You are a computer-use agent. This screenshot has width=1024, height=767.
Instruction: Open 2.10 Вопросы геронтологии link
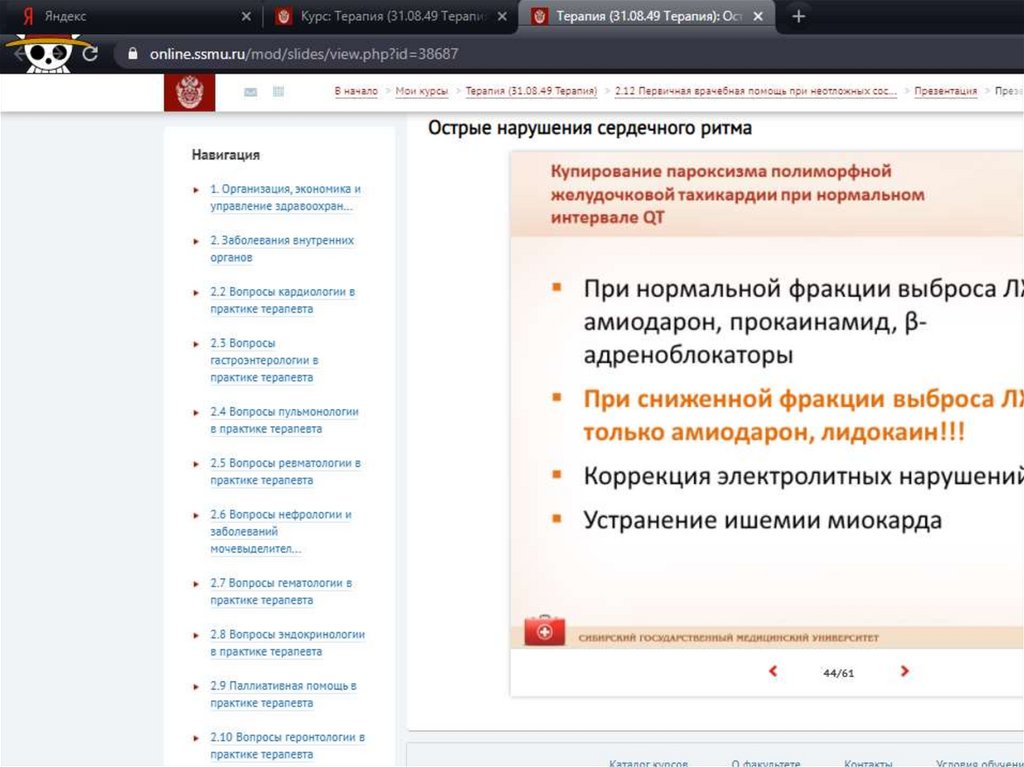[287, 745]
